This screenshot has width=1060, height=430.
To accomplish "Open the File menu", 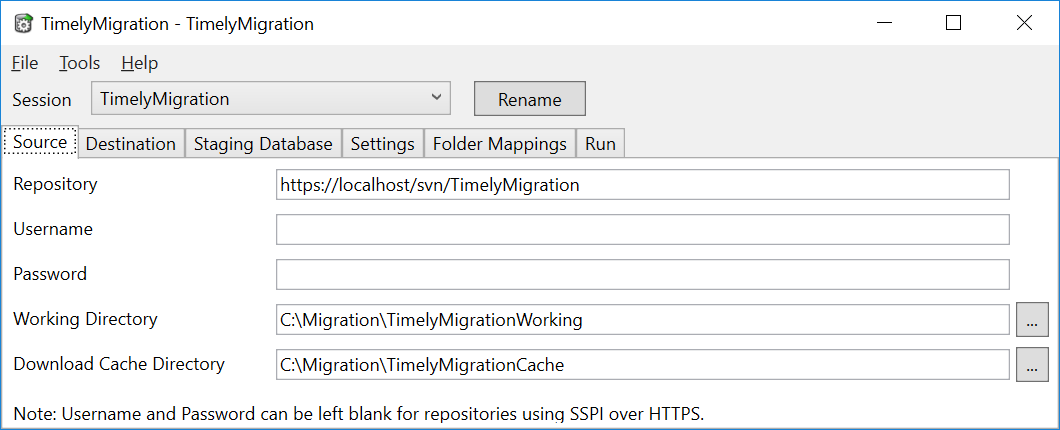I will pos(25,63).
